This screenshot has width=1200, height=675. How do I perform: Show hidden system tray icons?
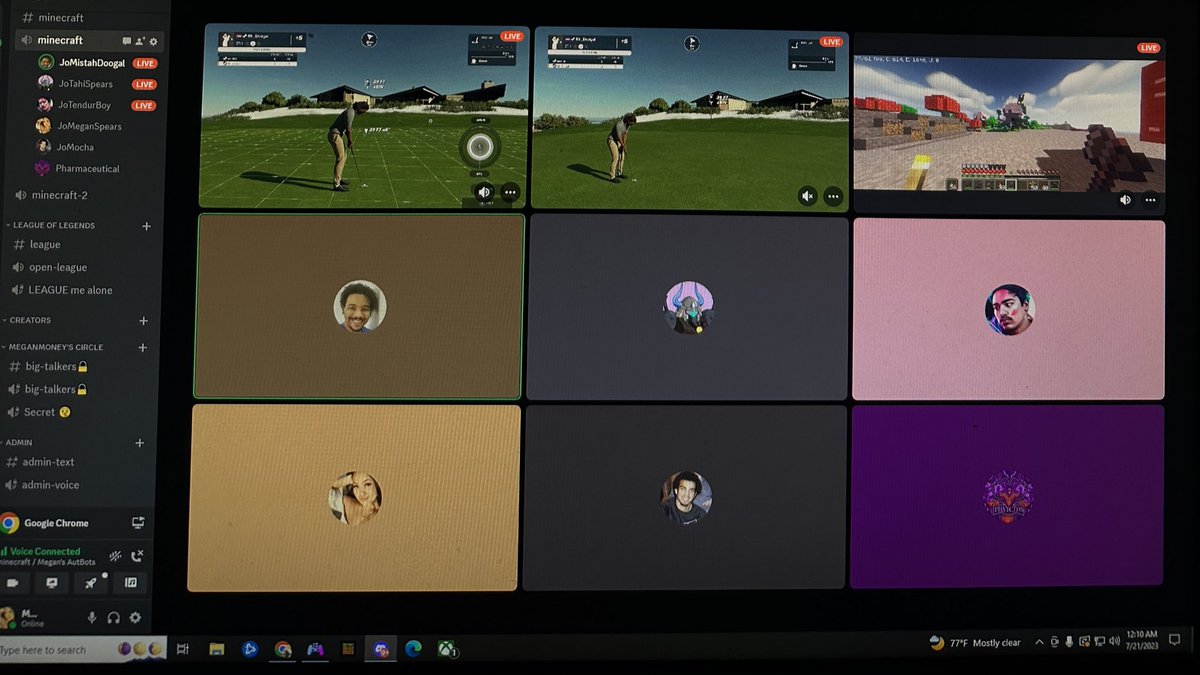[1040, 642]
